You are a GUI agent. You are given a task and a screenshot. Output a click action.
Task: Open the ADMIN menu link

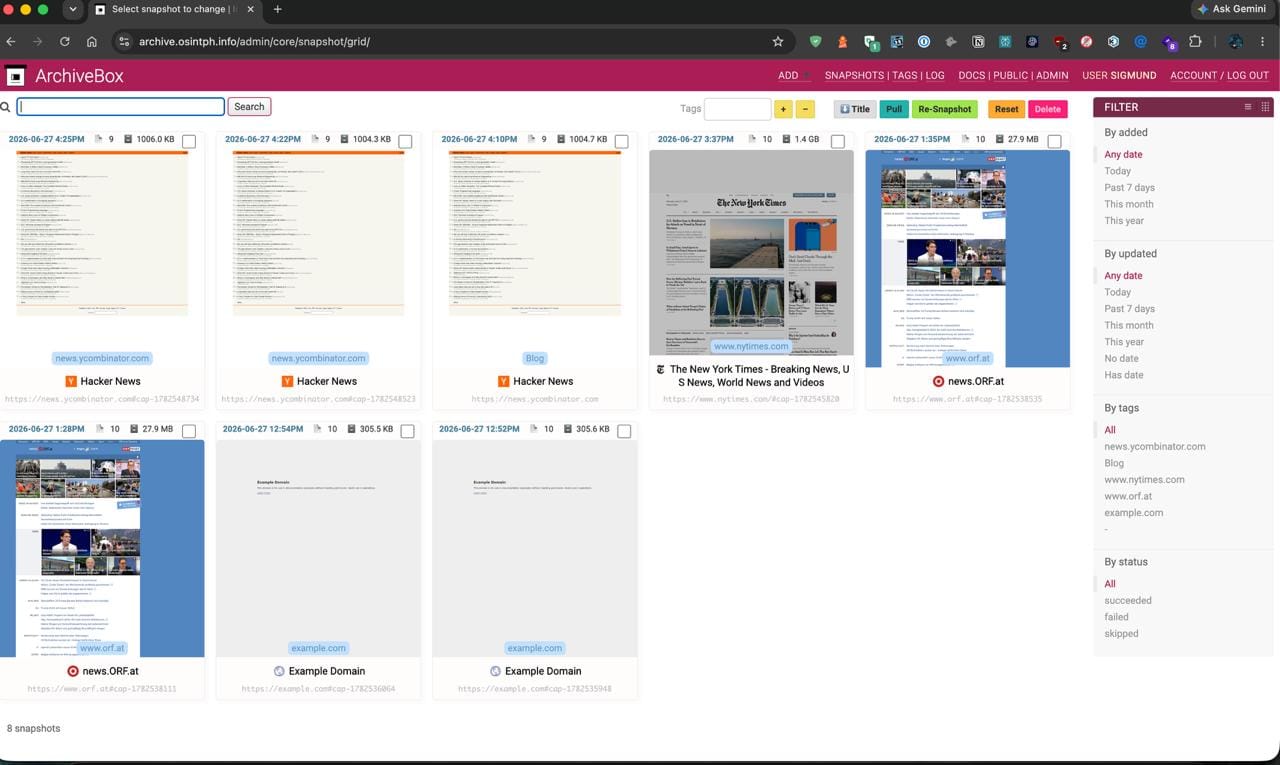[x=1052, y=76]
